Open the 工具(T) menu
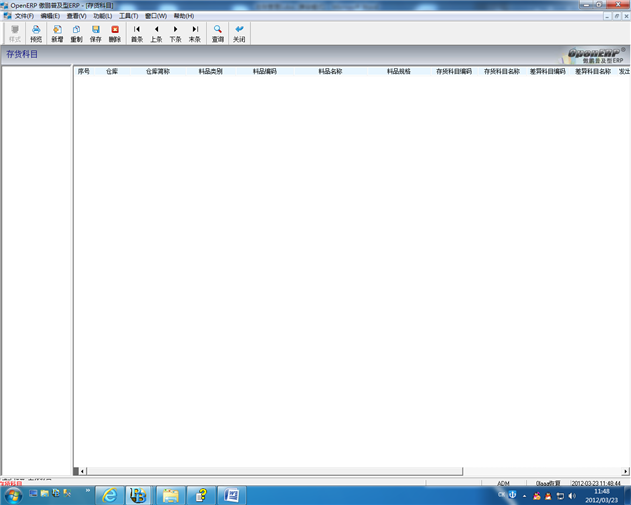The image size is (631, 505). [x=129, y=16]
